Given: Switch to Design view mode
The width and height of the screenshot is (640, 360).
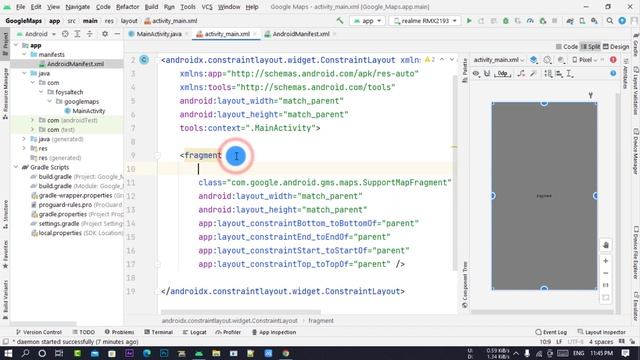Looking at the screenshot, I should click(616, 47).
